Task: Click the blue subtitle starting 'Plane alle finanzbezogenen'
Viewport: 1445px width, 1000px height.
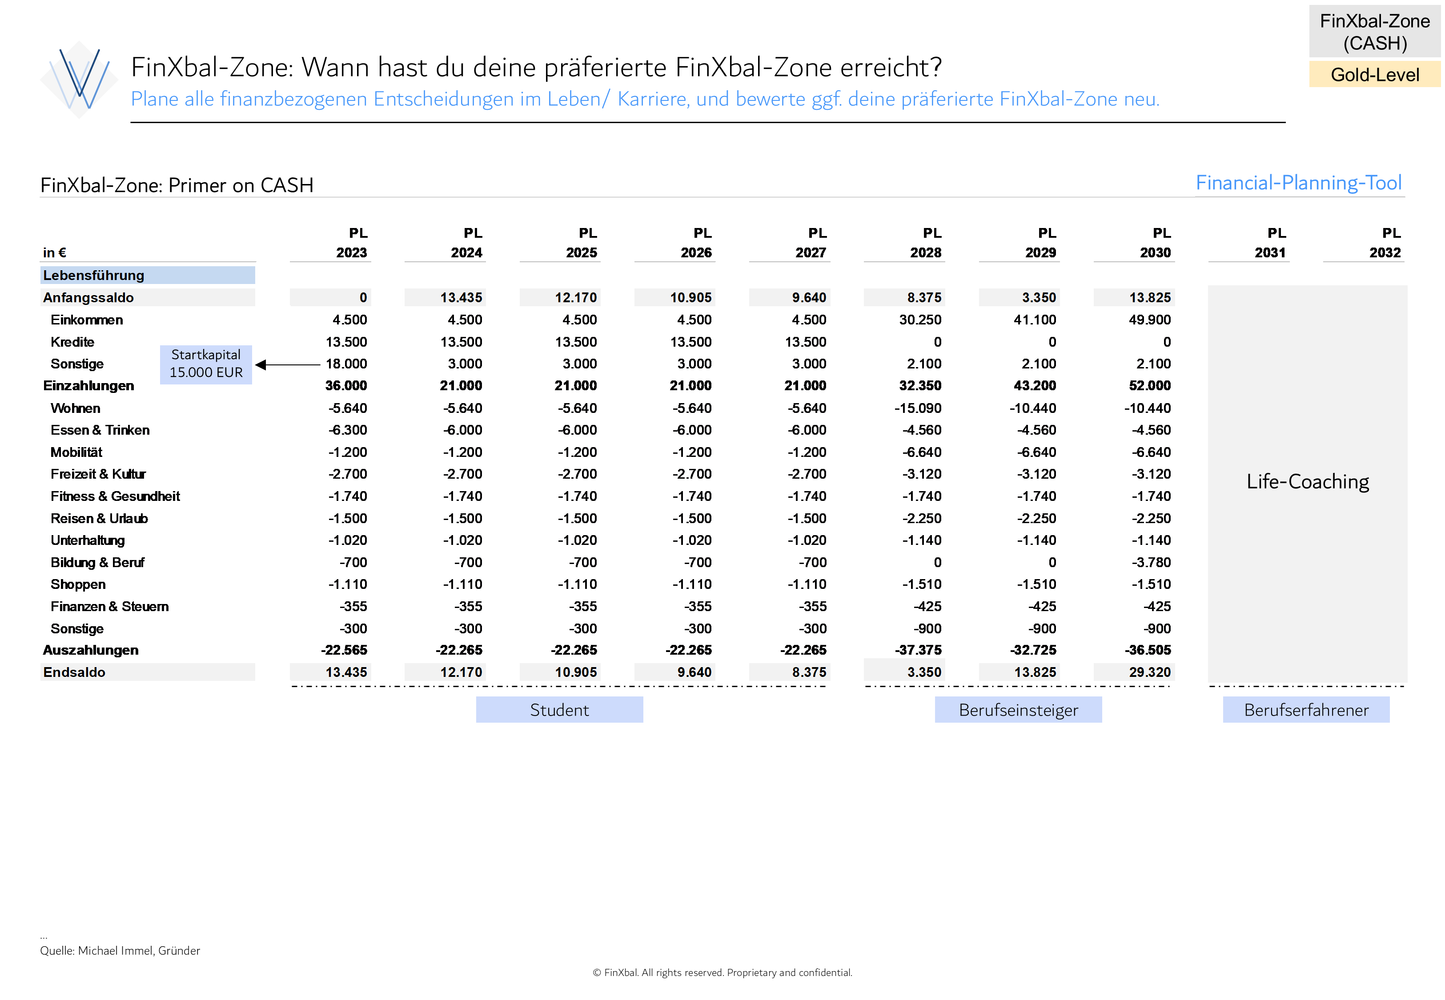Action: coord(645,99)
